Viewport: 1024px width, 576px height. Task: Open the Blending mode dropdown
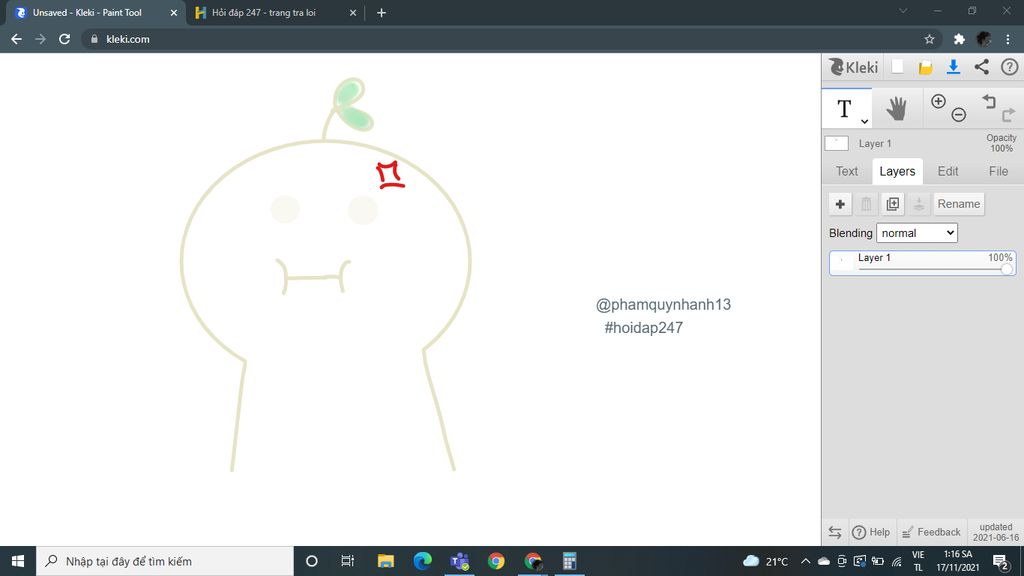pos(917,232)
